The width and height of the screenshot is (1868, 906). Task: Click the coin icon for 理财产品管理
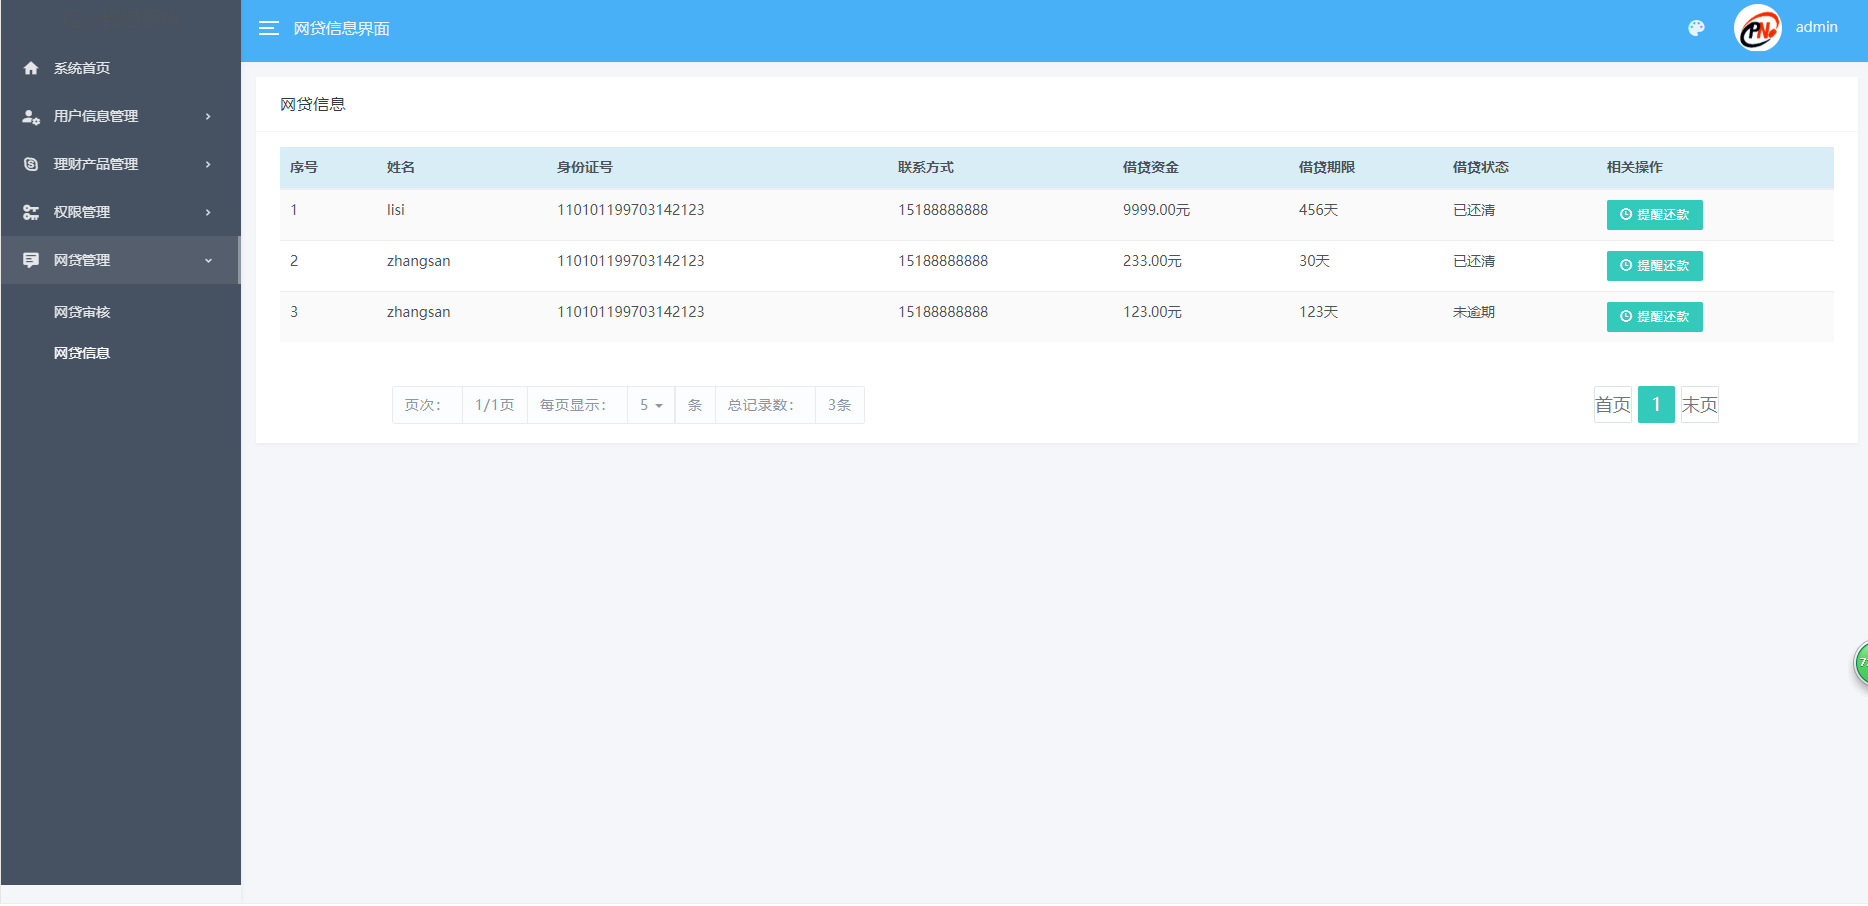click(x=31, y=164)
